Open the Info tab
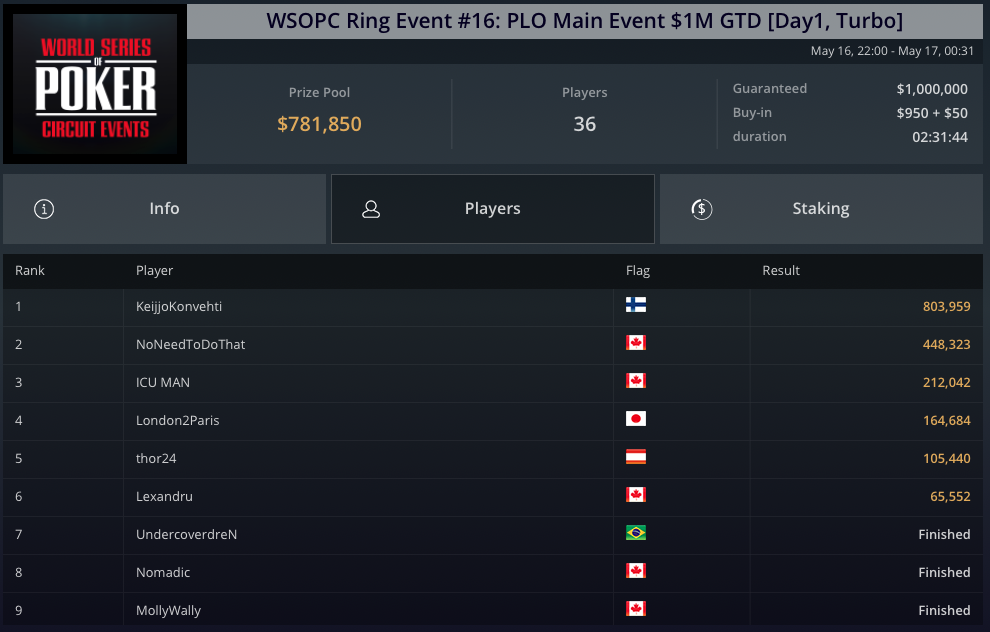This screenshot has height=632, width=990. coord(164,209)
